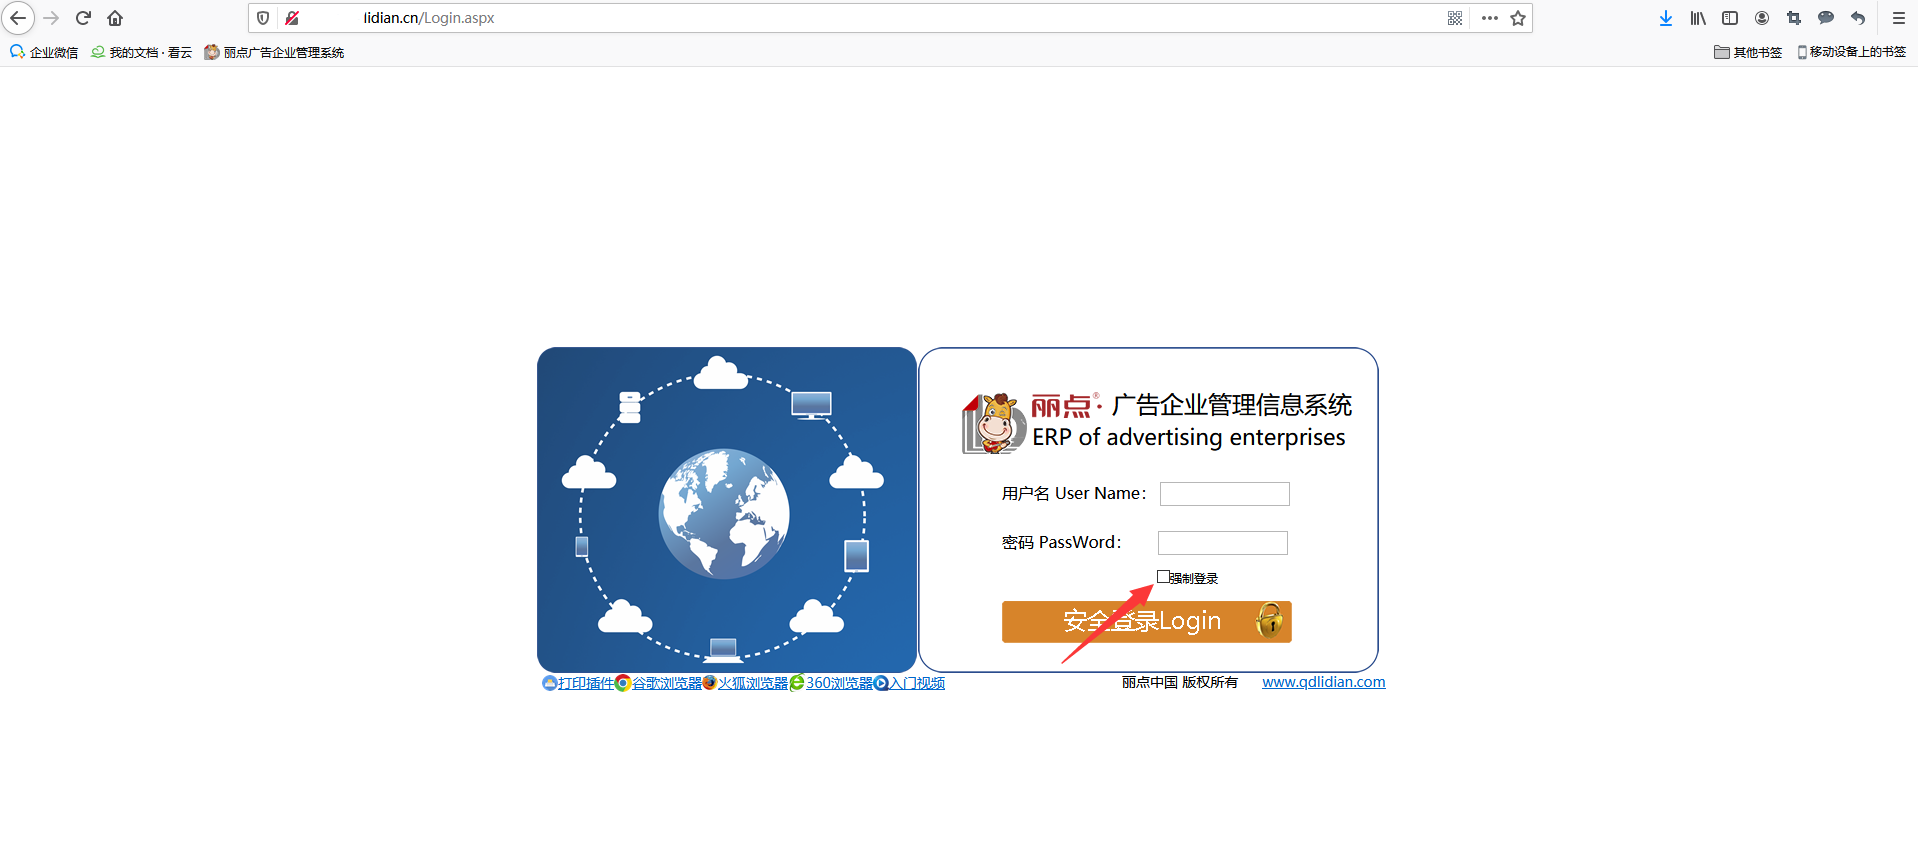Click the 丽点中国 版权所有 text
Screen dimensions: 1918x864
(x=1179, y=682)
